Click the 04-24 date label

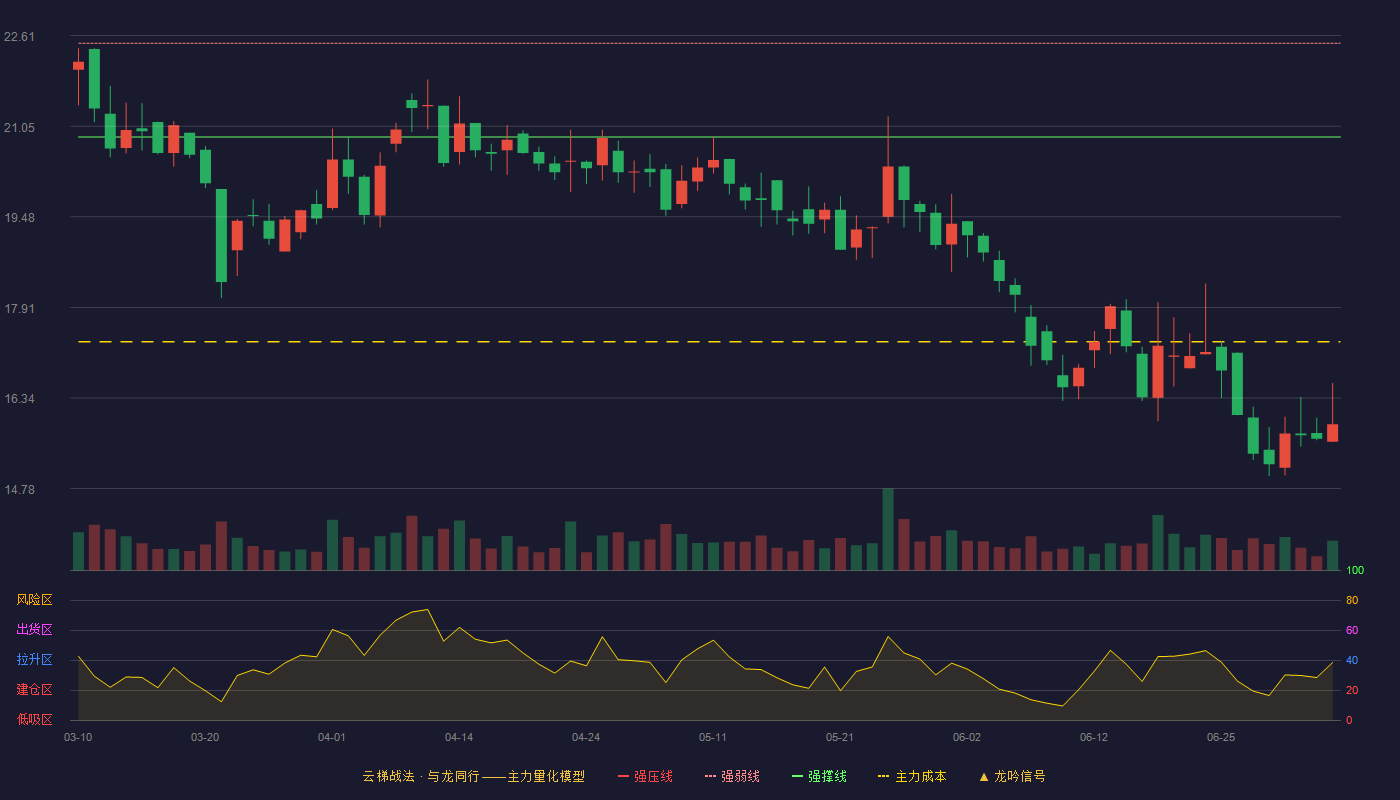(586, 737)
